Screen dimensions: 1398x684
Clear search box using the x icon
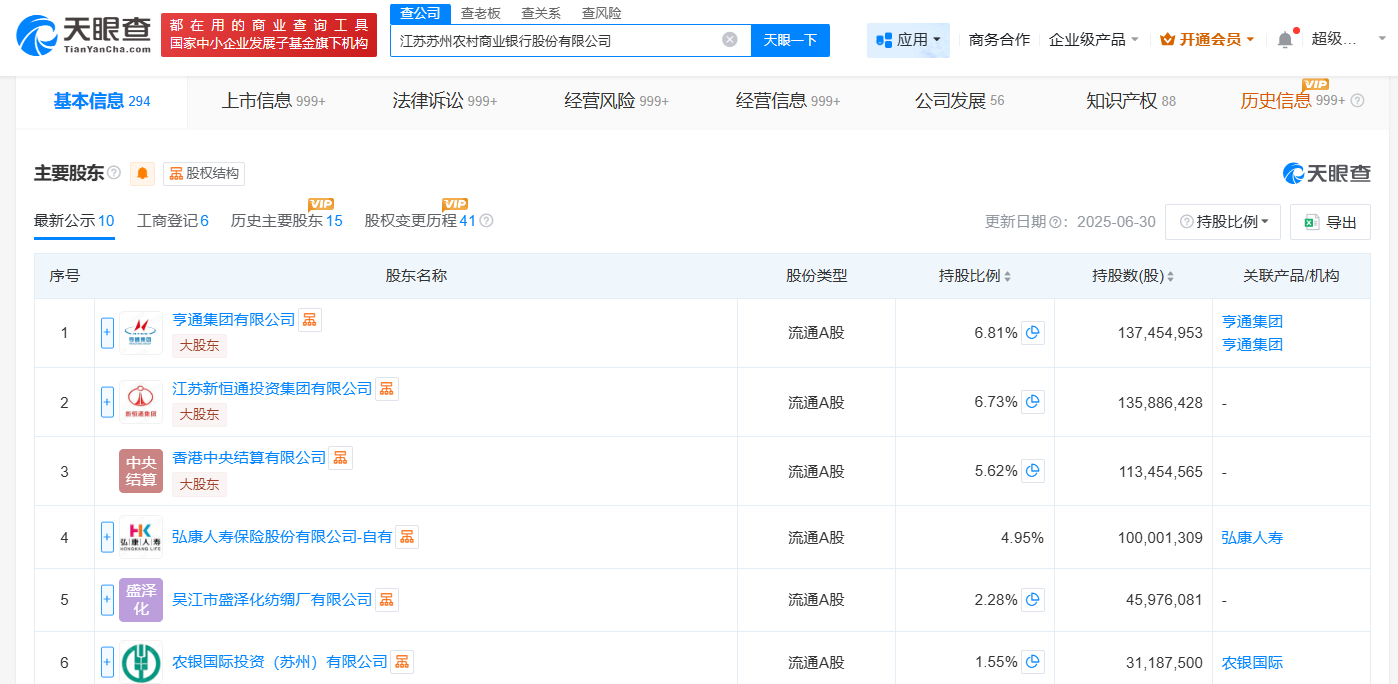click(731, 40)
